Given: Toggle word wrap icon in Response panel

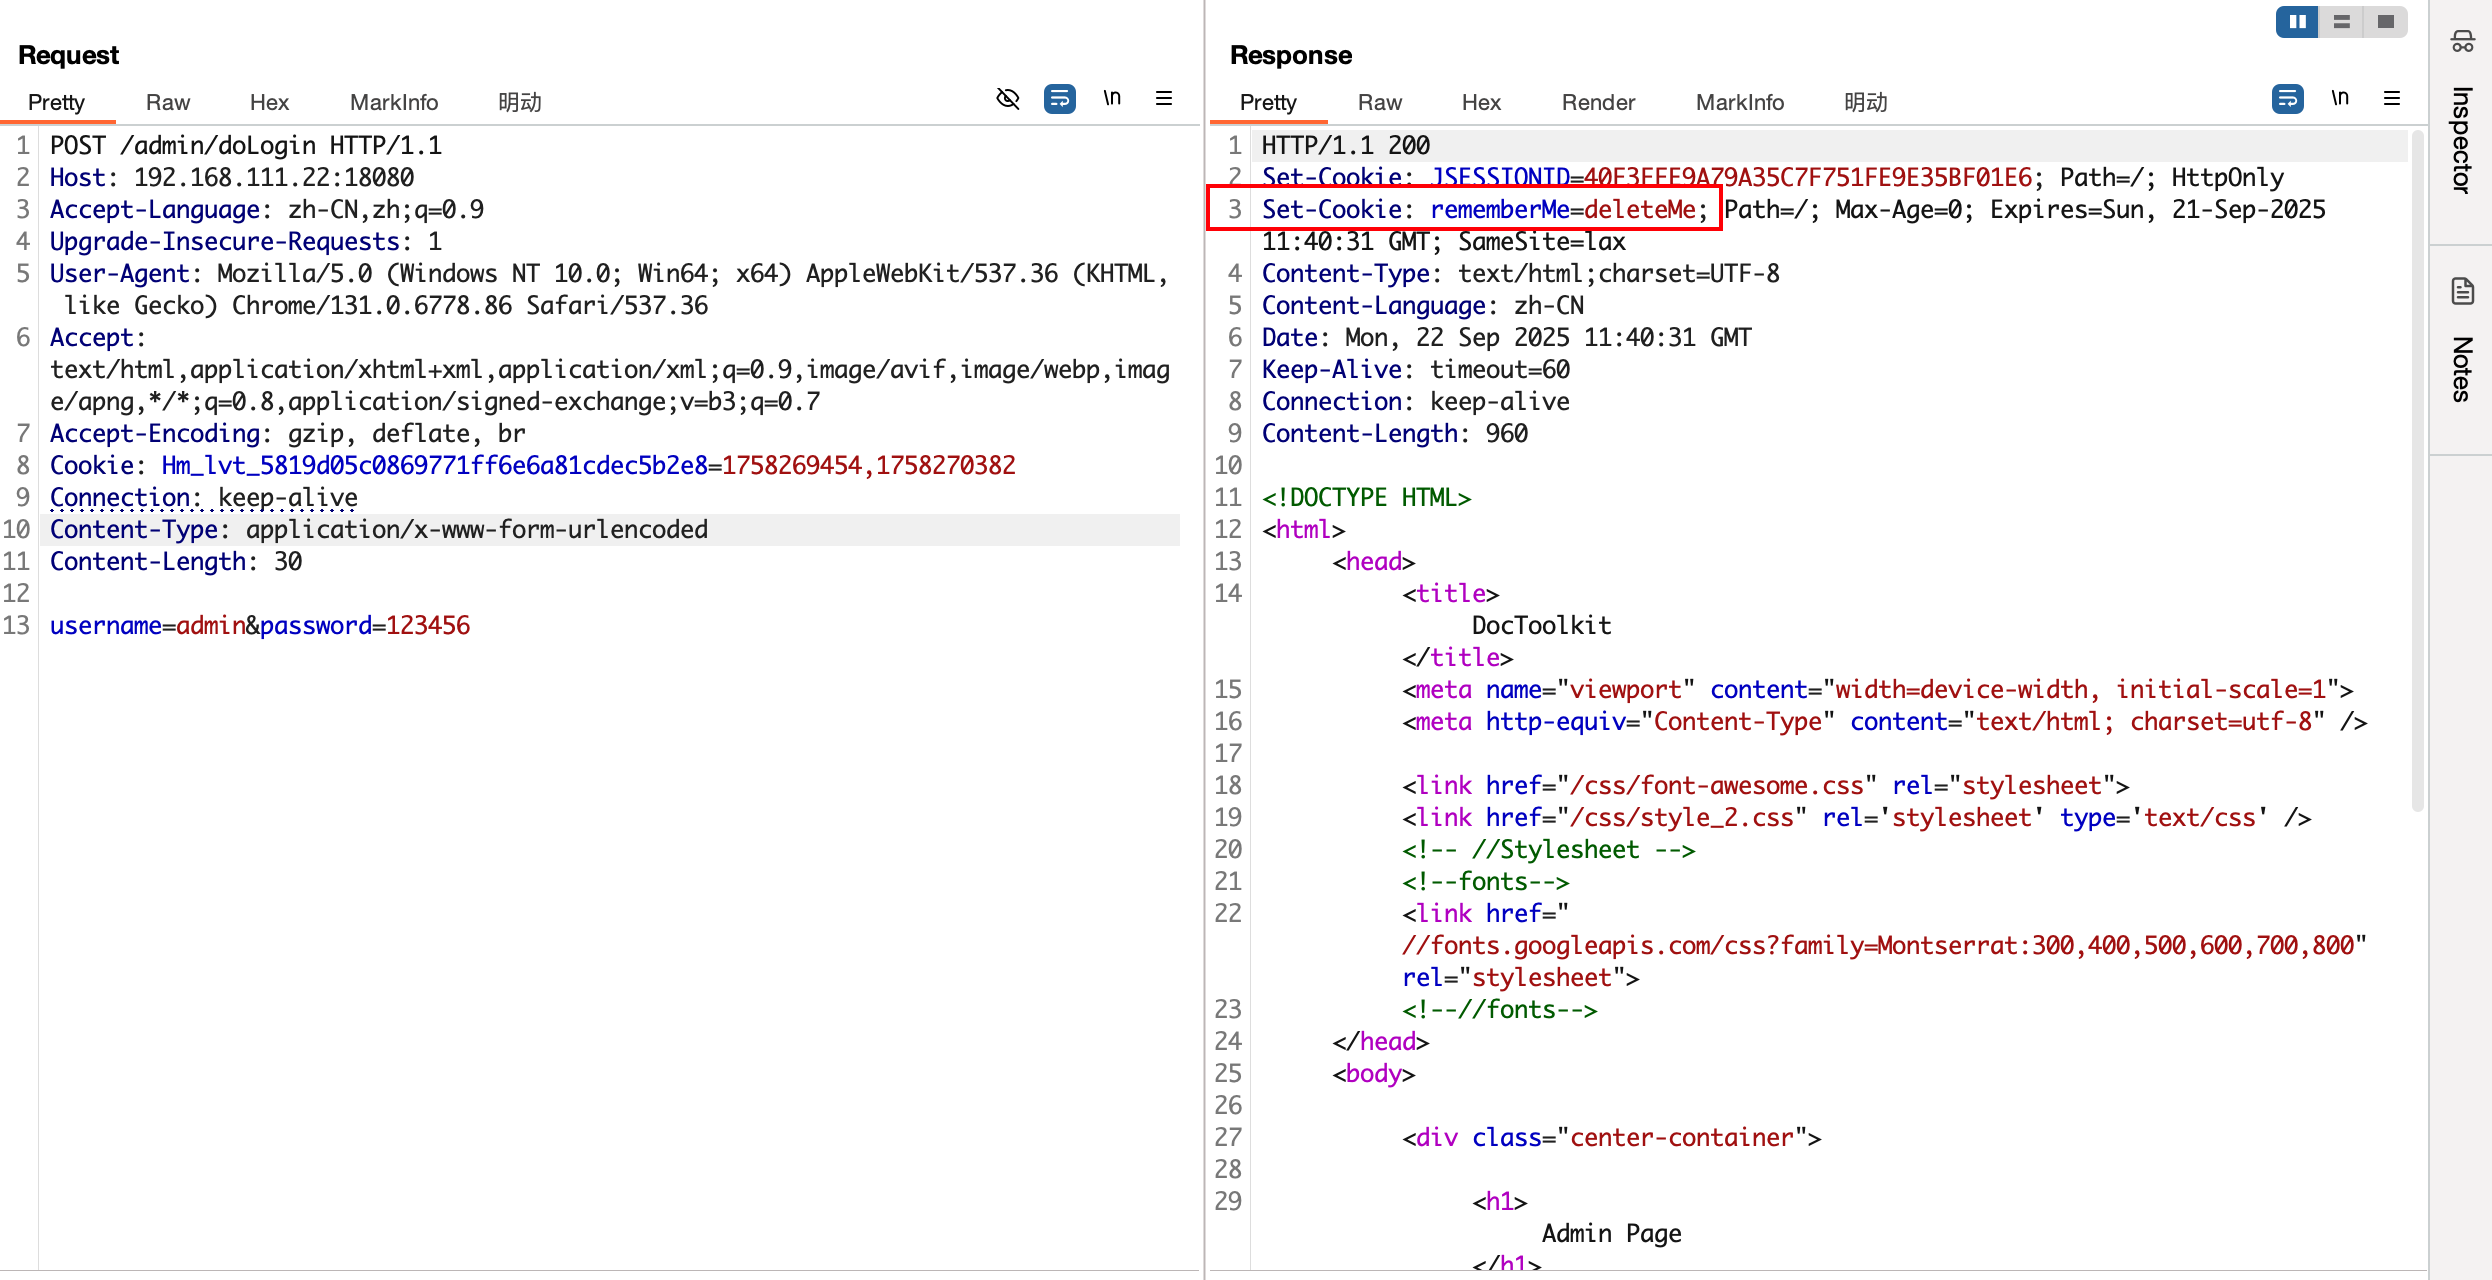Looking at the screenshot, I should (x=2288, y=98).
